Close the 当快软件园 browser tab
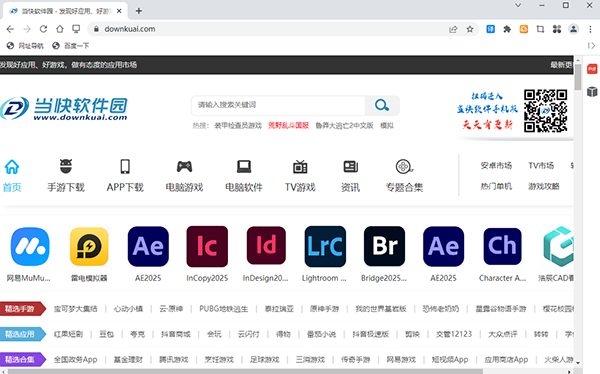Image resolution: width=600 pixels, height=374 pixels. (119, 11)
